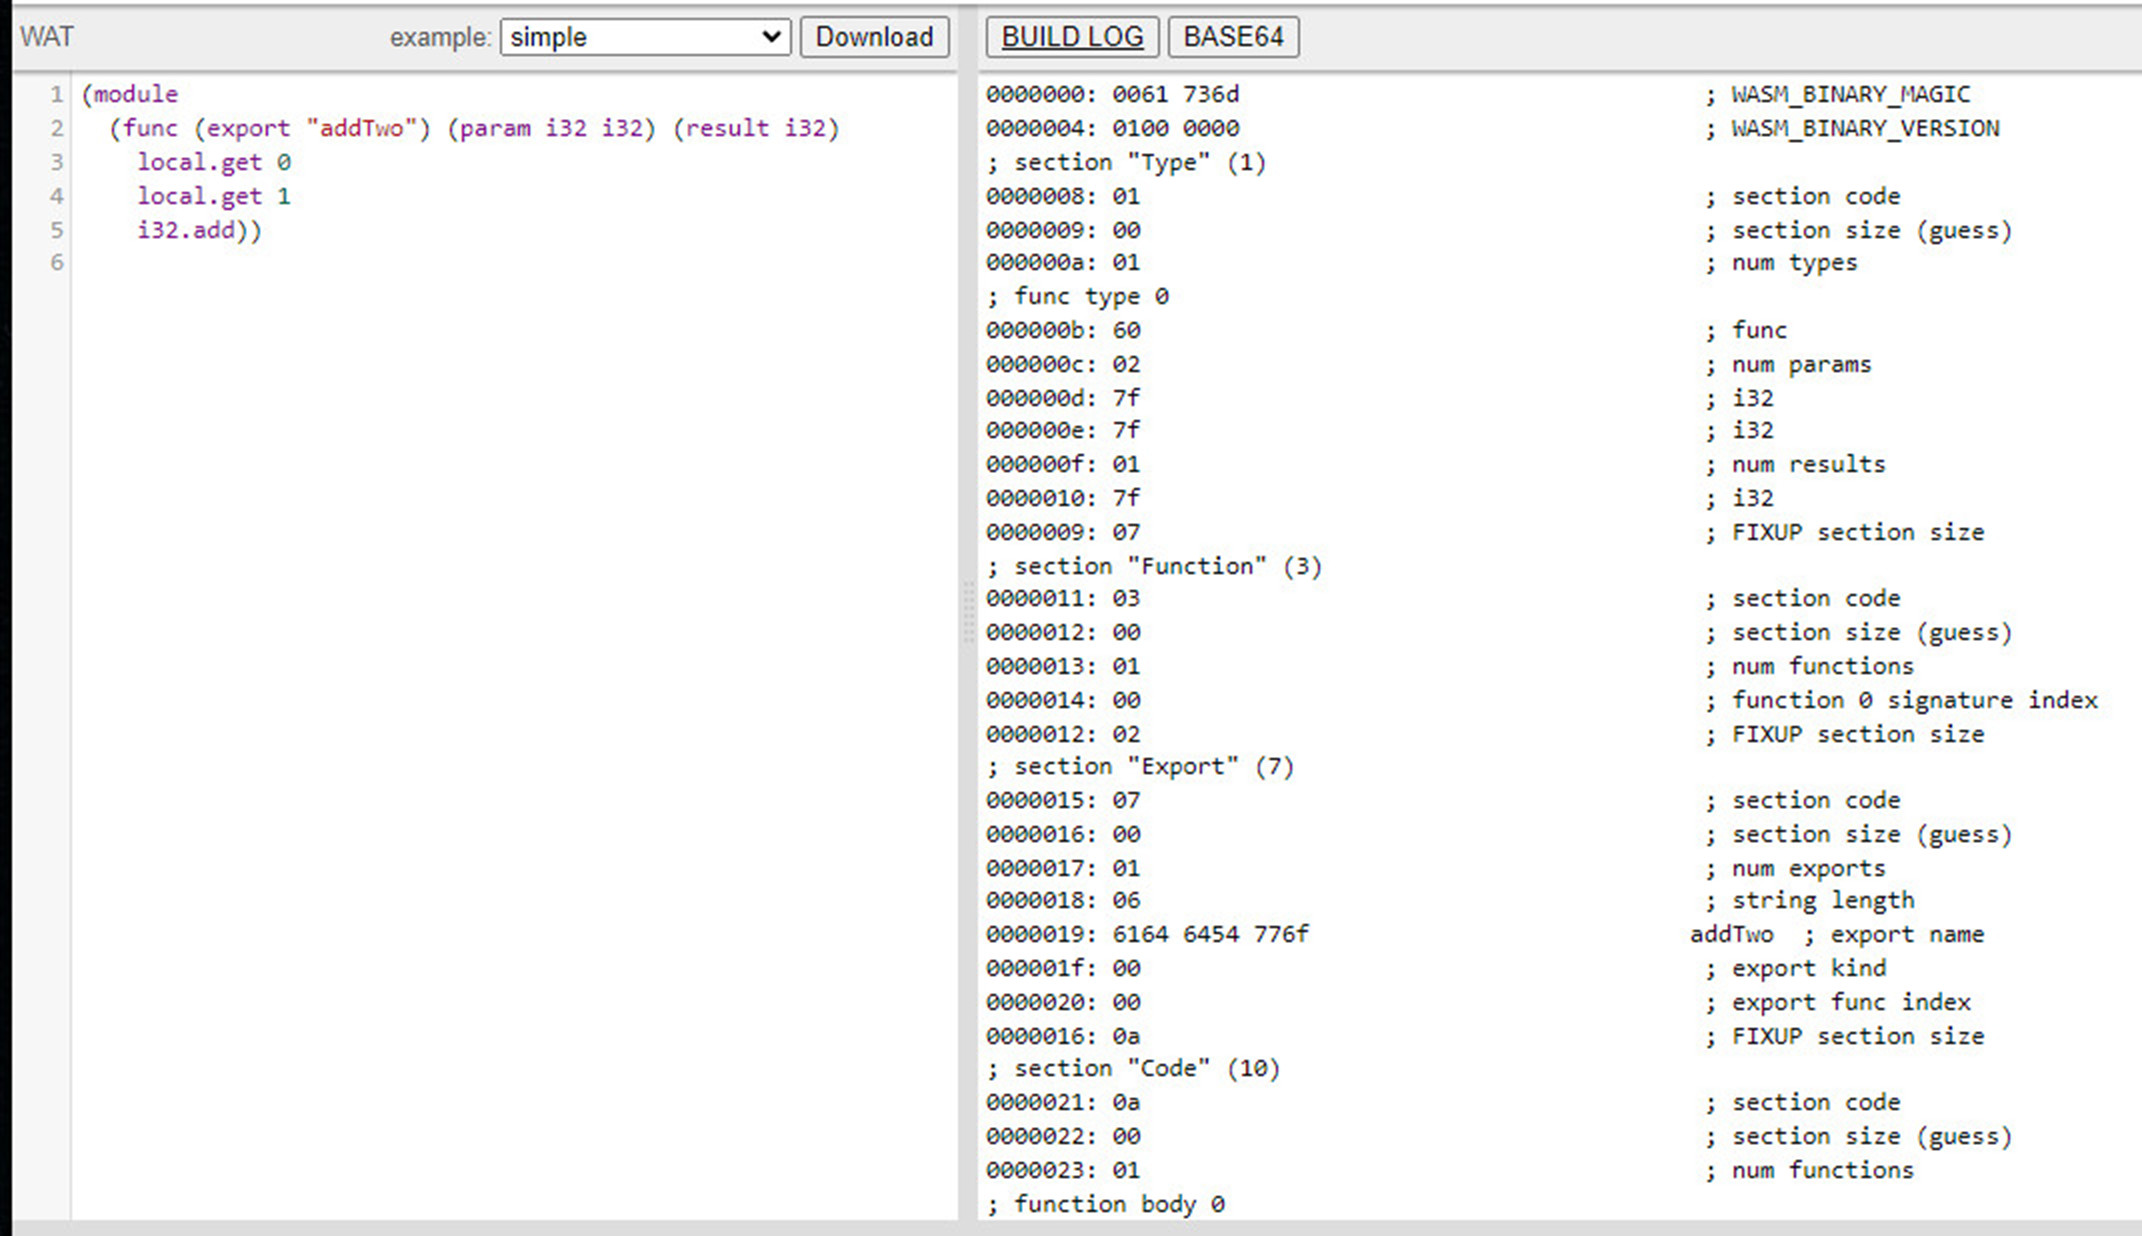Click on i32.add)) line

(x=199, y=231)
